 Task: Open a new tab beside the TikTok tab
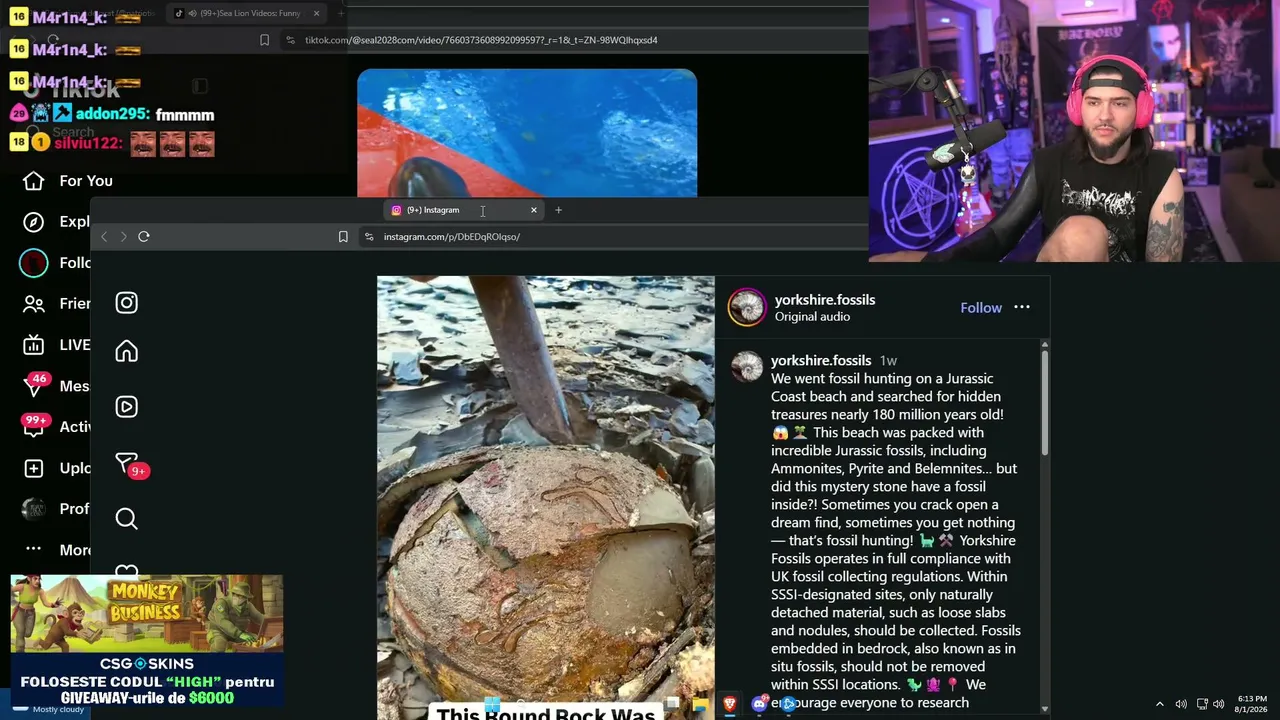pos(341,13)
